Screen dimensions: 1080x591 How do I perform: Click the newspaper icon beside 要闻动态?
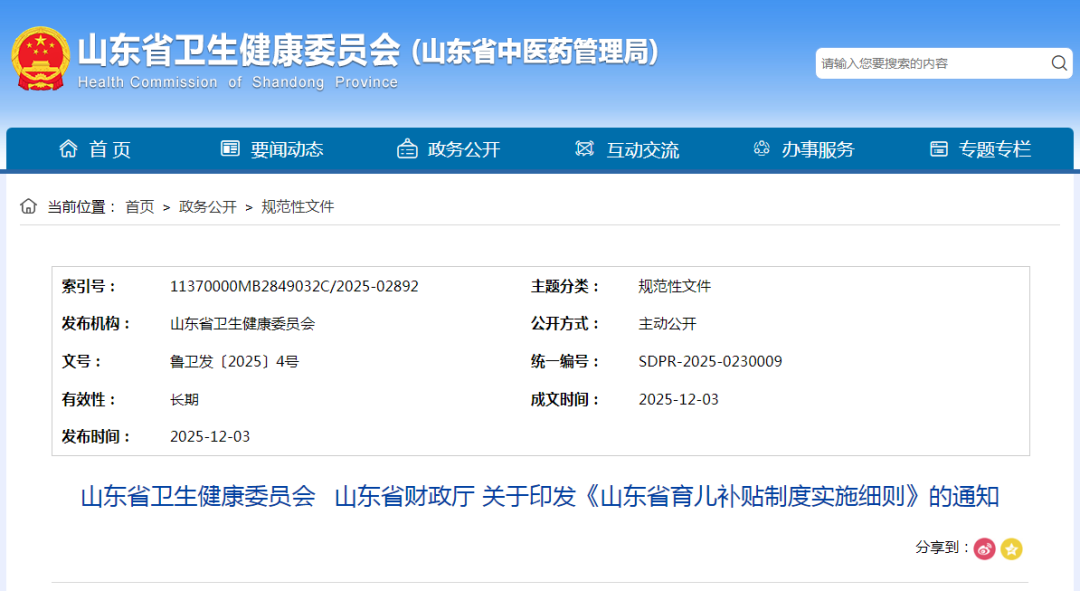(x=230, y=149)
